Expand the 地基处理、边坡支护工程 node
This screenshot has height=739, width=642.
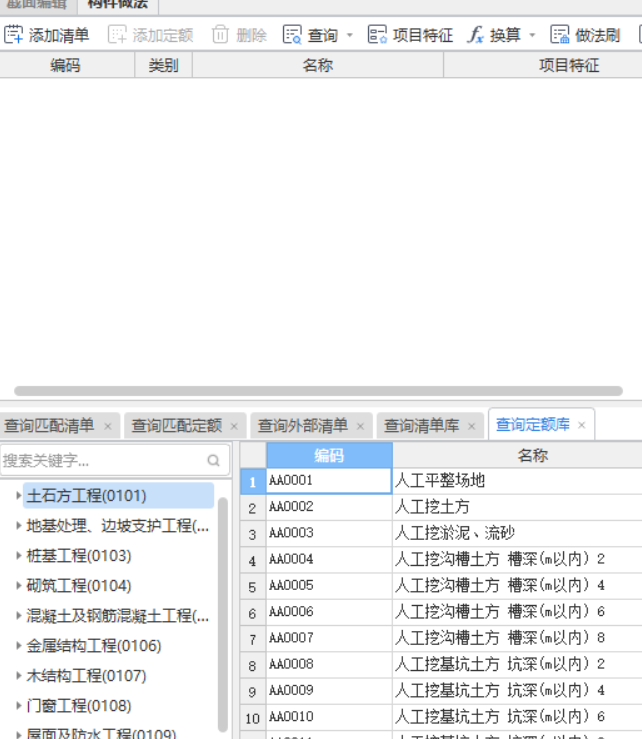tap(18, 525)
